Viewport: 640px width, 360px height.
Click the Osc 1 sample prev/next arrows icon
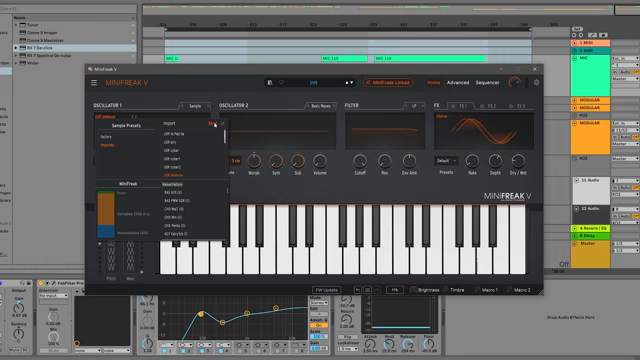pos(134,117)
